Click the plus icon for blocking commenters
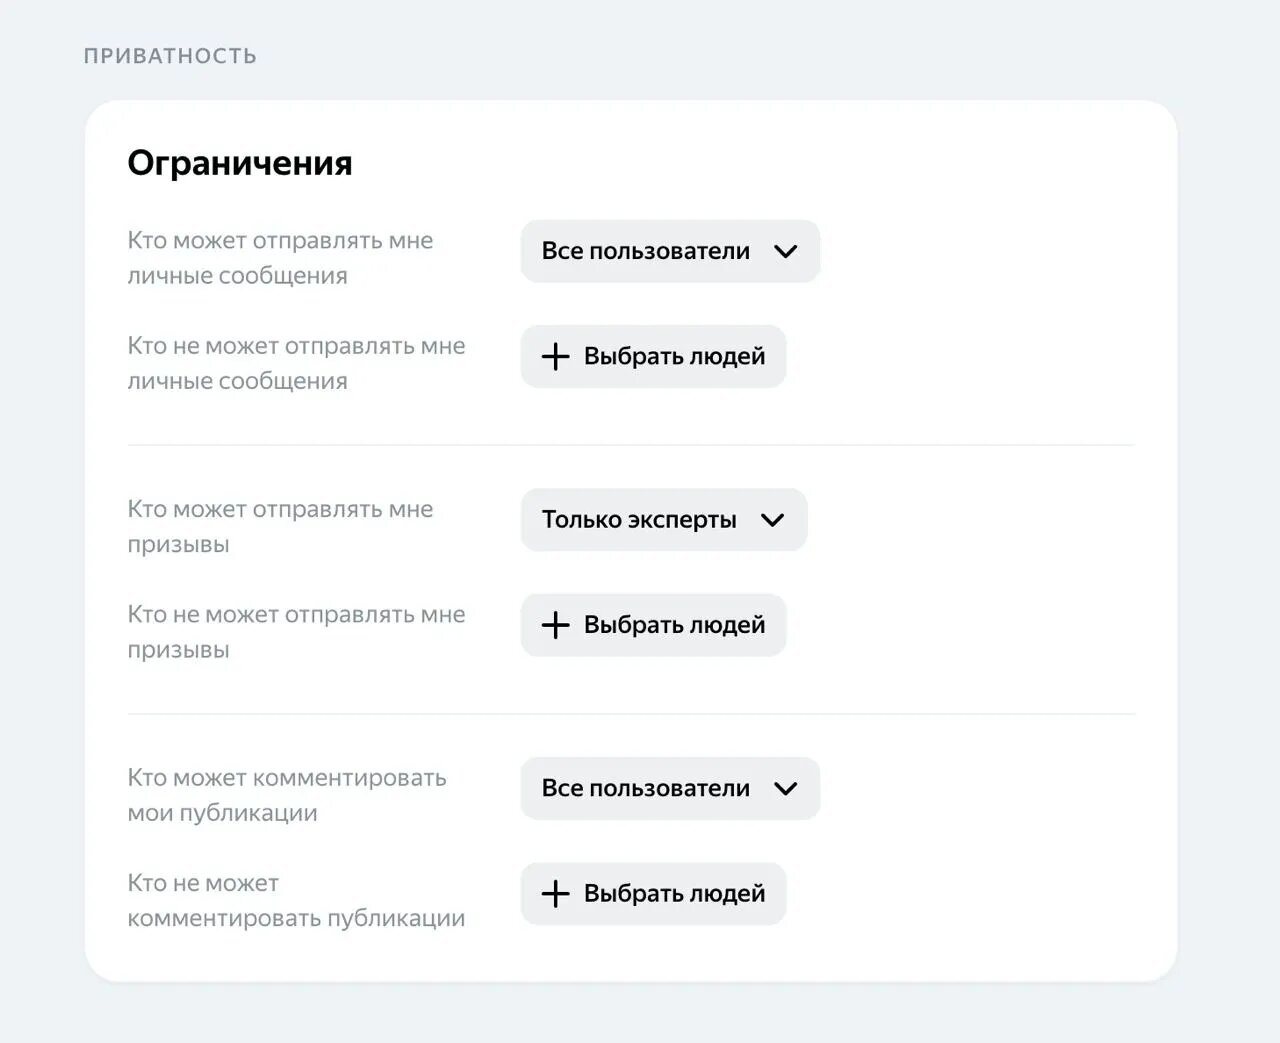Viewport: 1280px width, 1043px height. point(555,894)
